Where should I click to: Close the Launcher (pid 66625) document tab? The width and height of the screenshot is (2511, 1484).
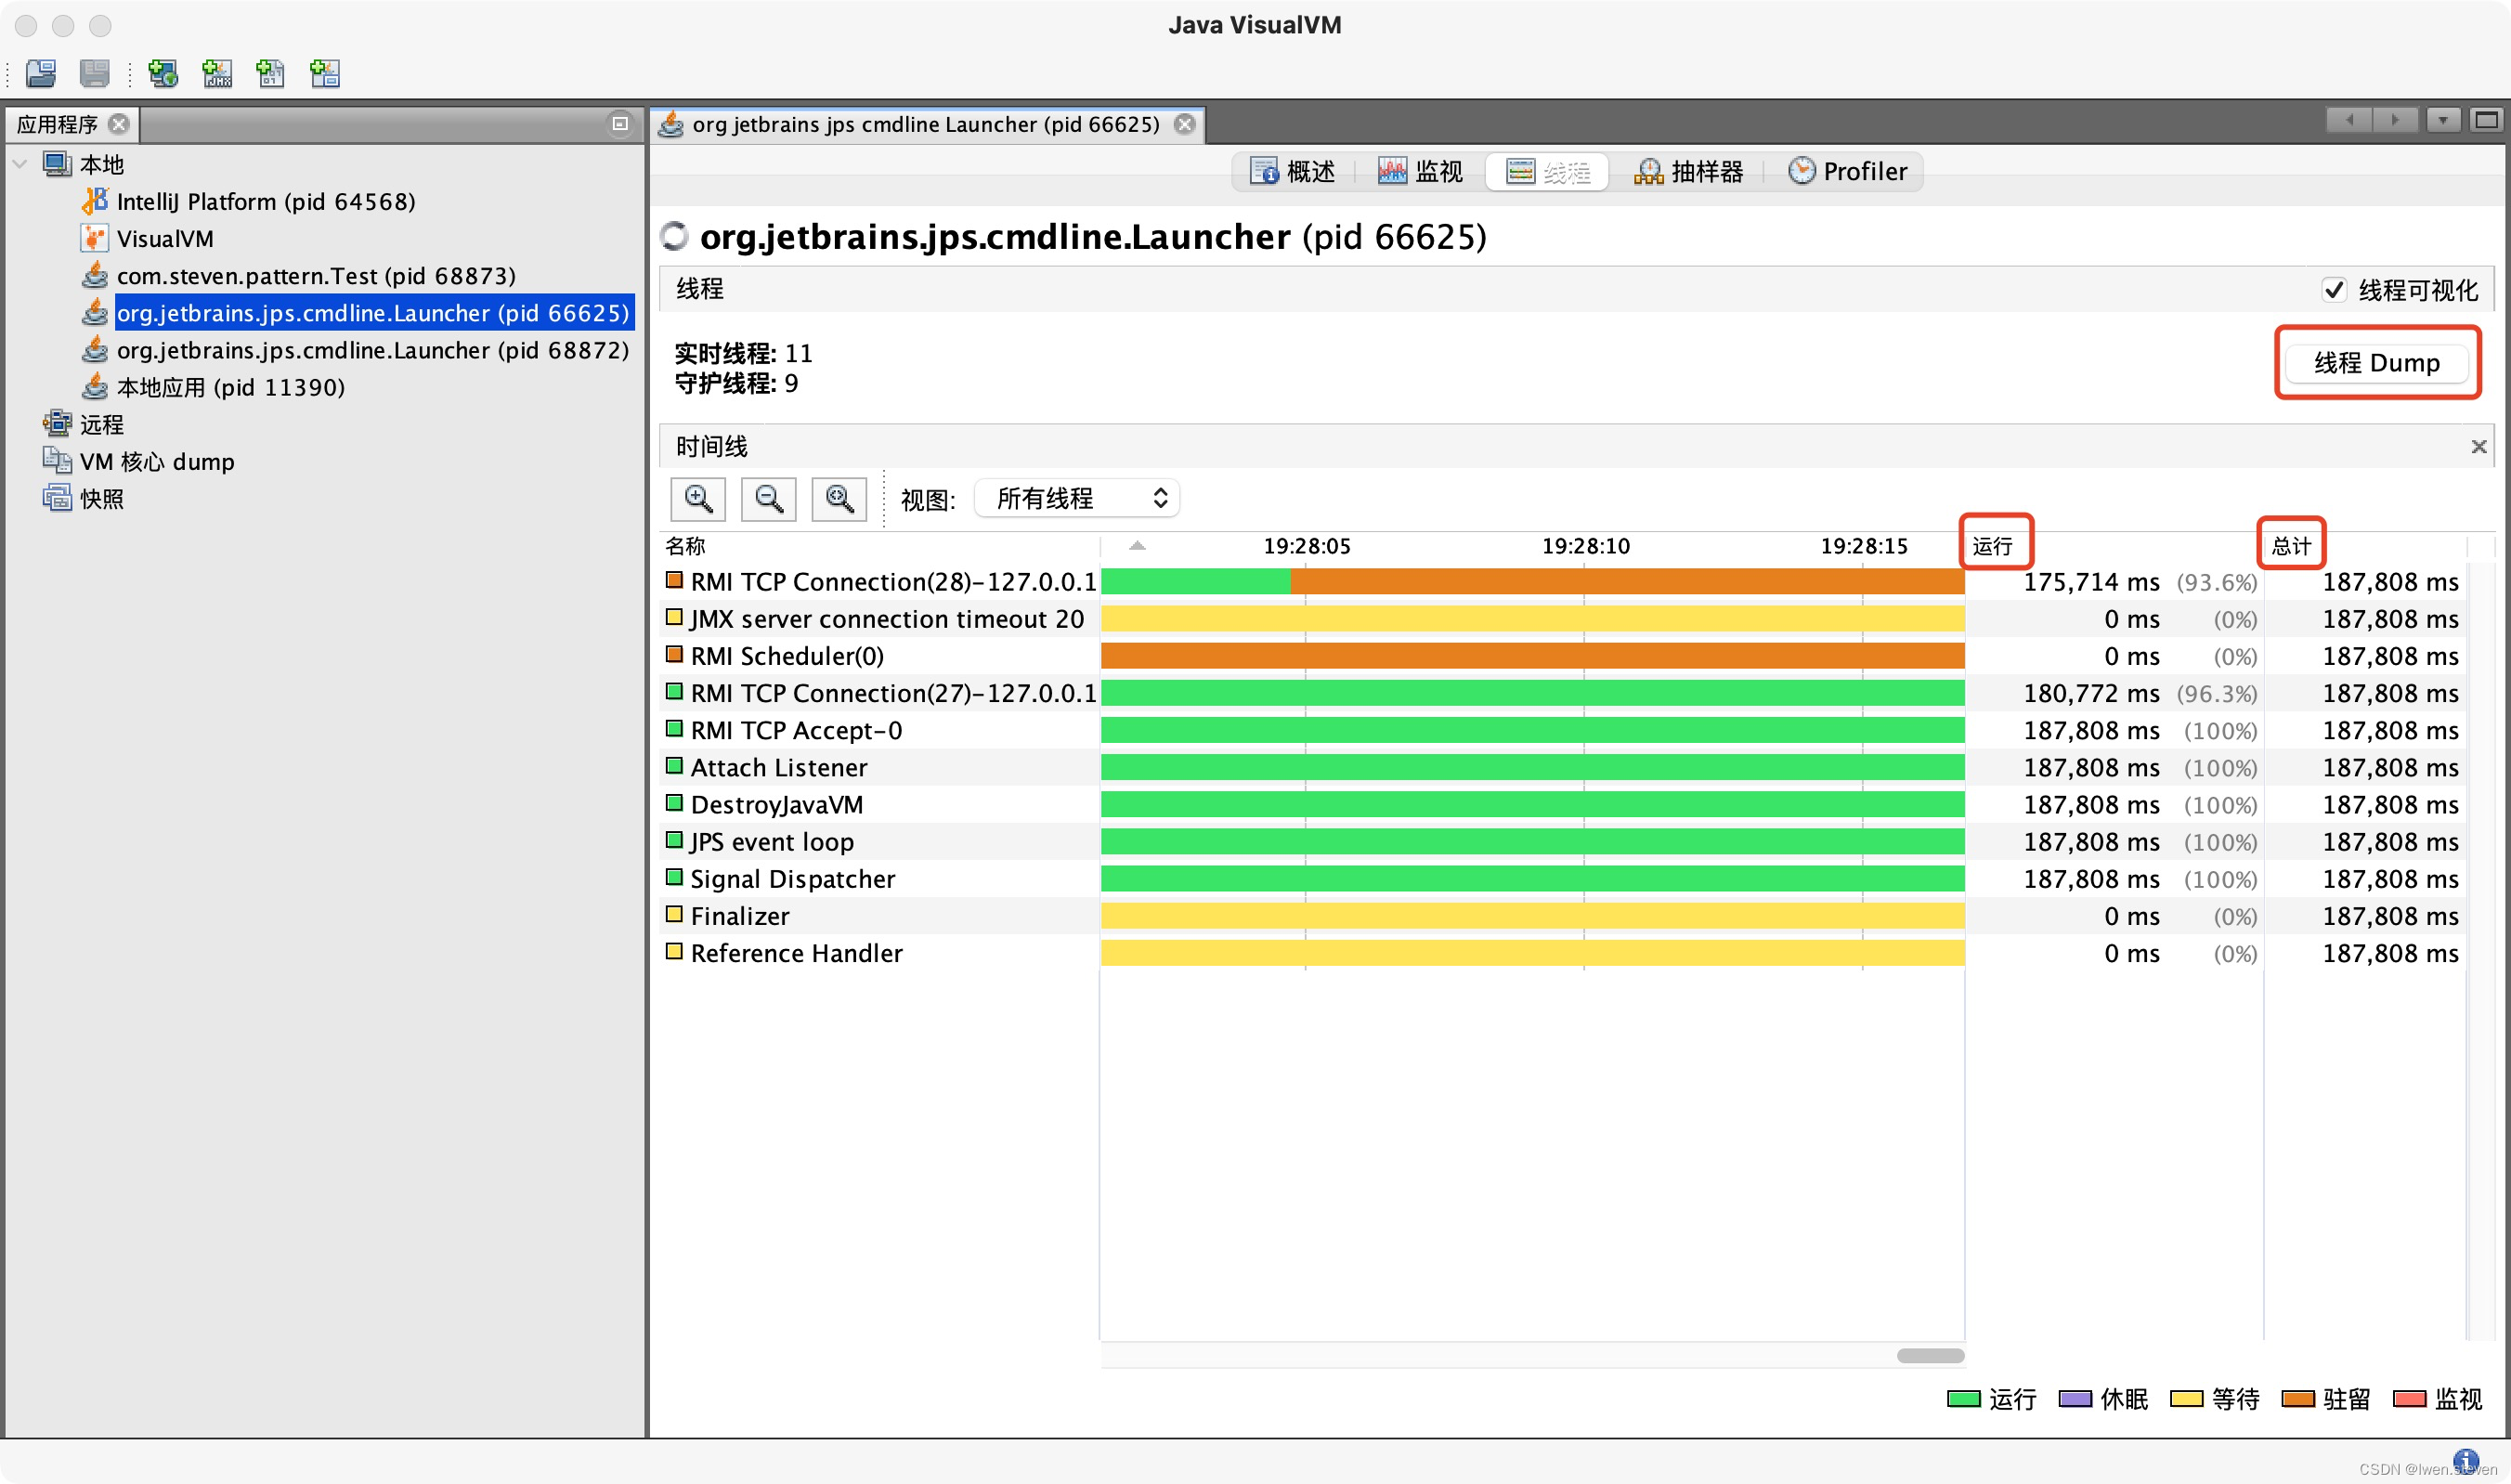point(1185,124)
